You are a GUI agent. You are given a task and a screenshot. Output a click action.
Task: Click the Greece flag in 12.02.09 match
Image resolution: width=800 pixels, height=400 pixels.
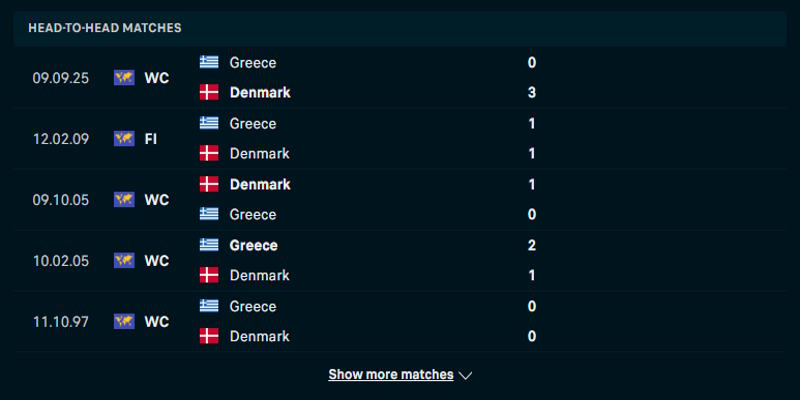click(x=209, y=123)
